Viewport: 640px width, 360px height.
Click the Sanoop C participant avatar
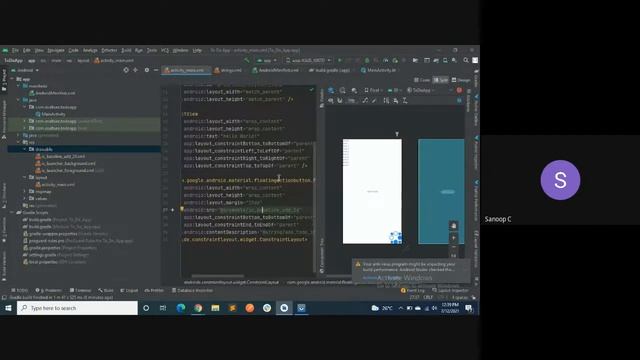(x=560, y=180)
